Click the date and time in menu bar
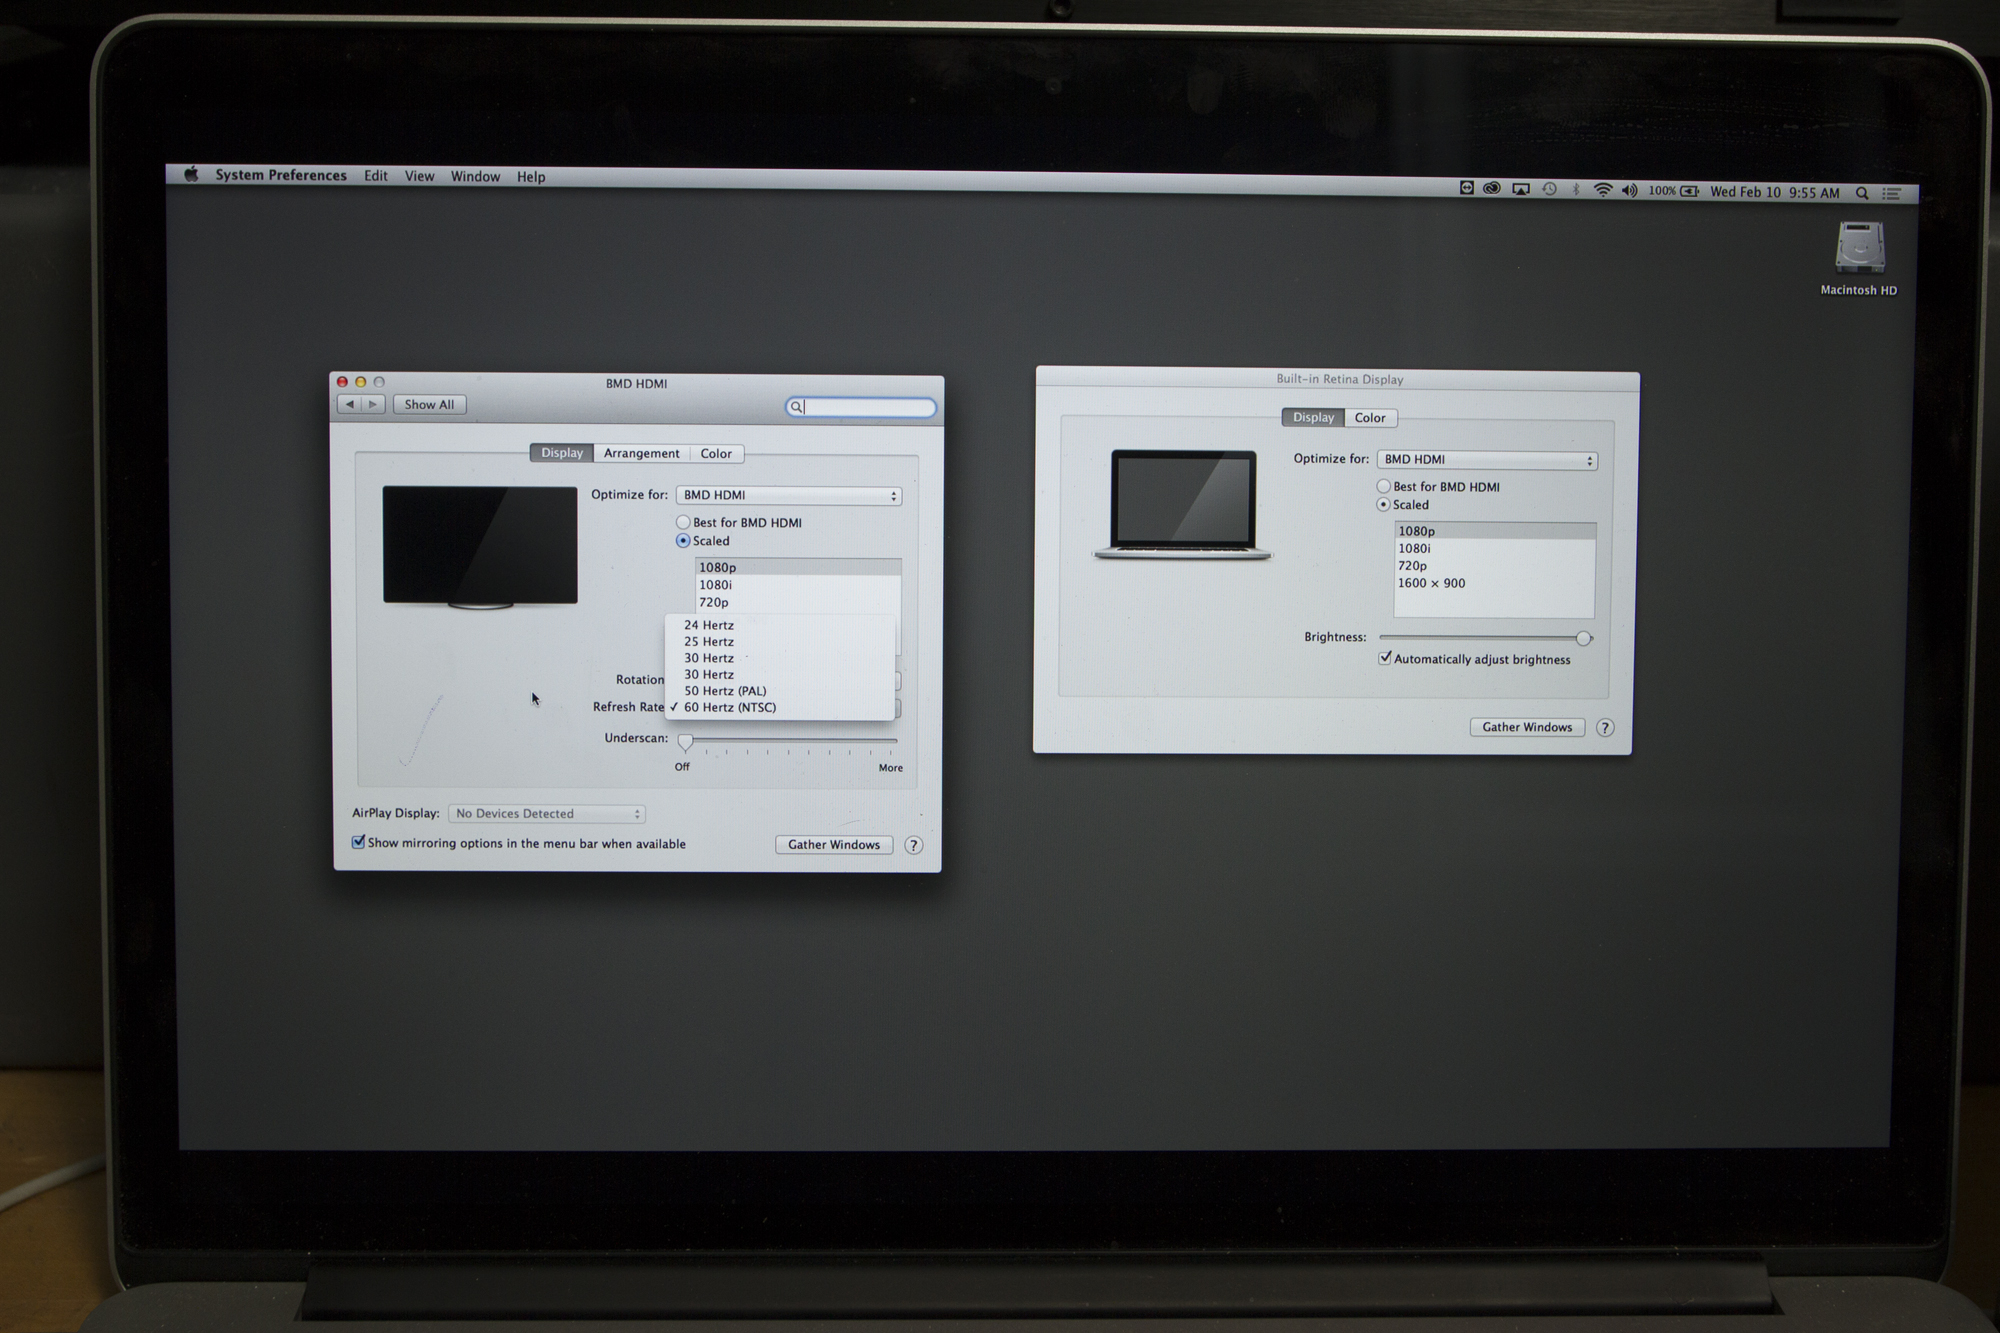The image size is (2000, 1333). [x=1774, y=192]
